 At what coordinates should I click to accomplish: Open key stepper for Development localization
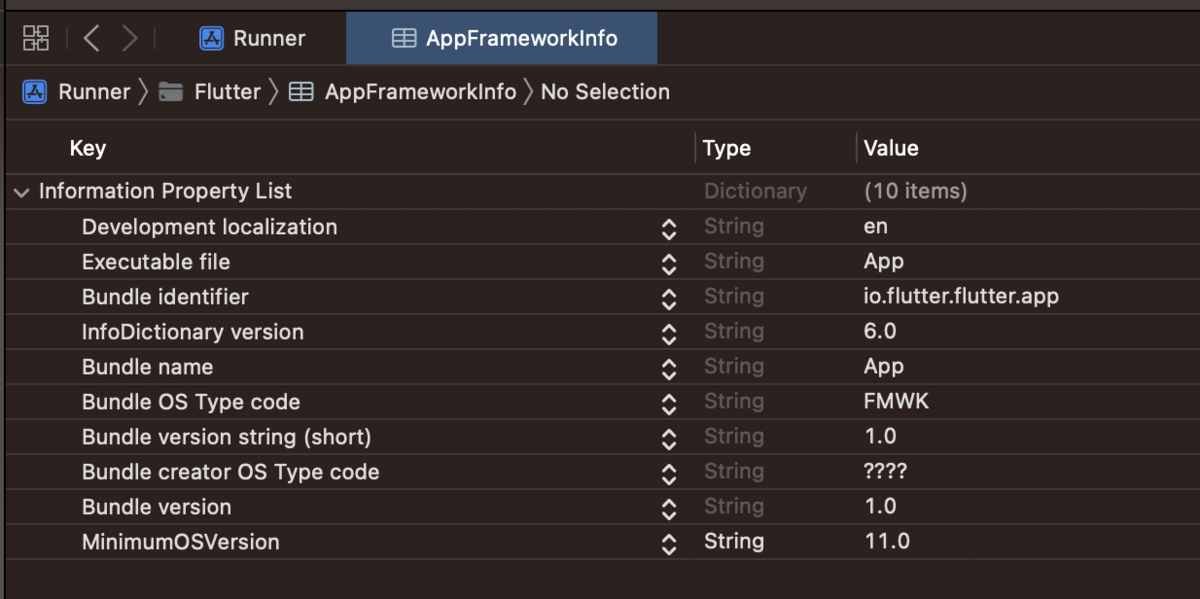click(669, 229)
